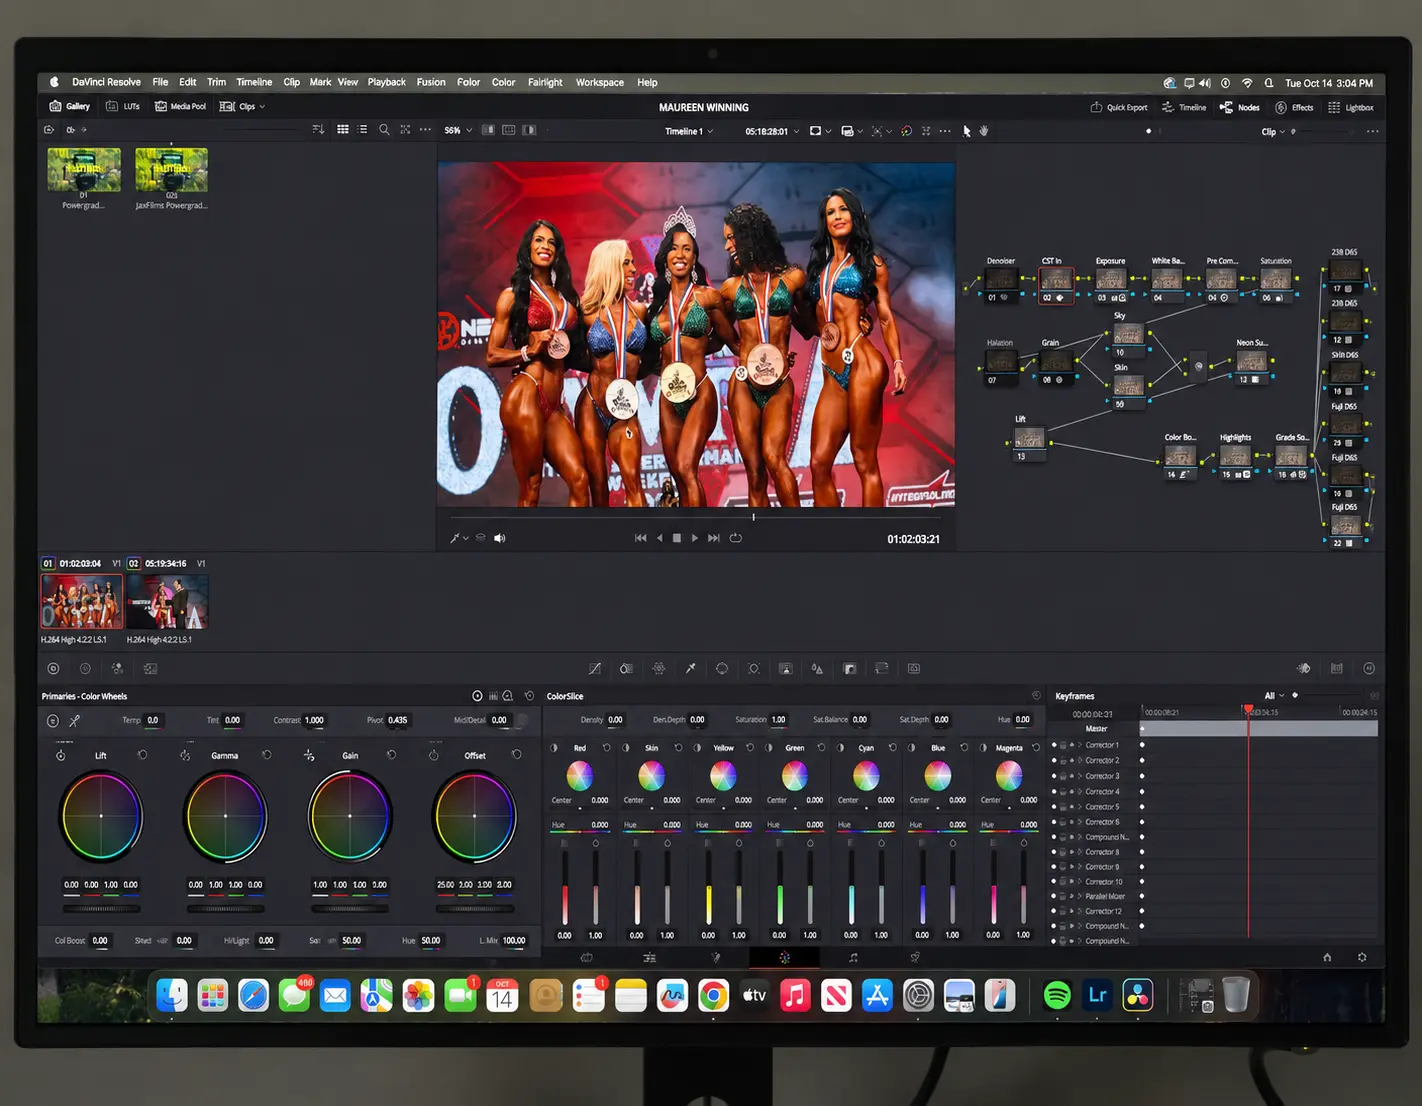Expand the Corrector 10 keyframe track
The height and width of the screenshot is (1106, 1422).
[1081, 882]
